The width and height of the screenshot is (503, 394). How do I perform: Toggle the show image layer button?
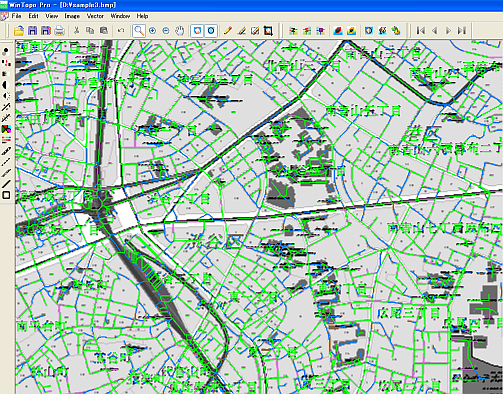pos(197,31)
